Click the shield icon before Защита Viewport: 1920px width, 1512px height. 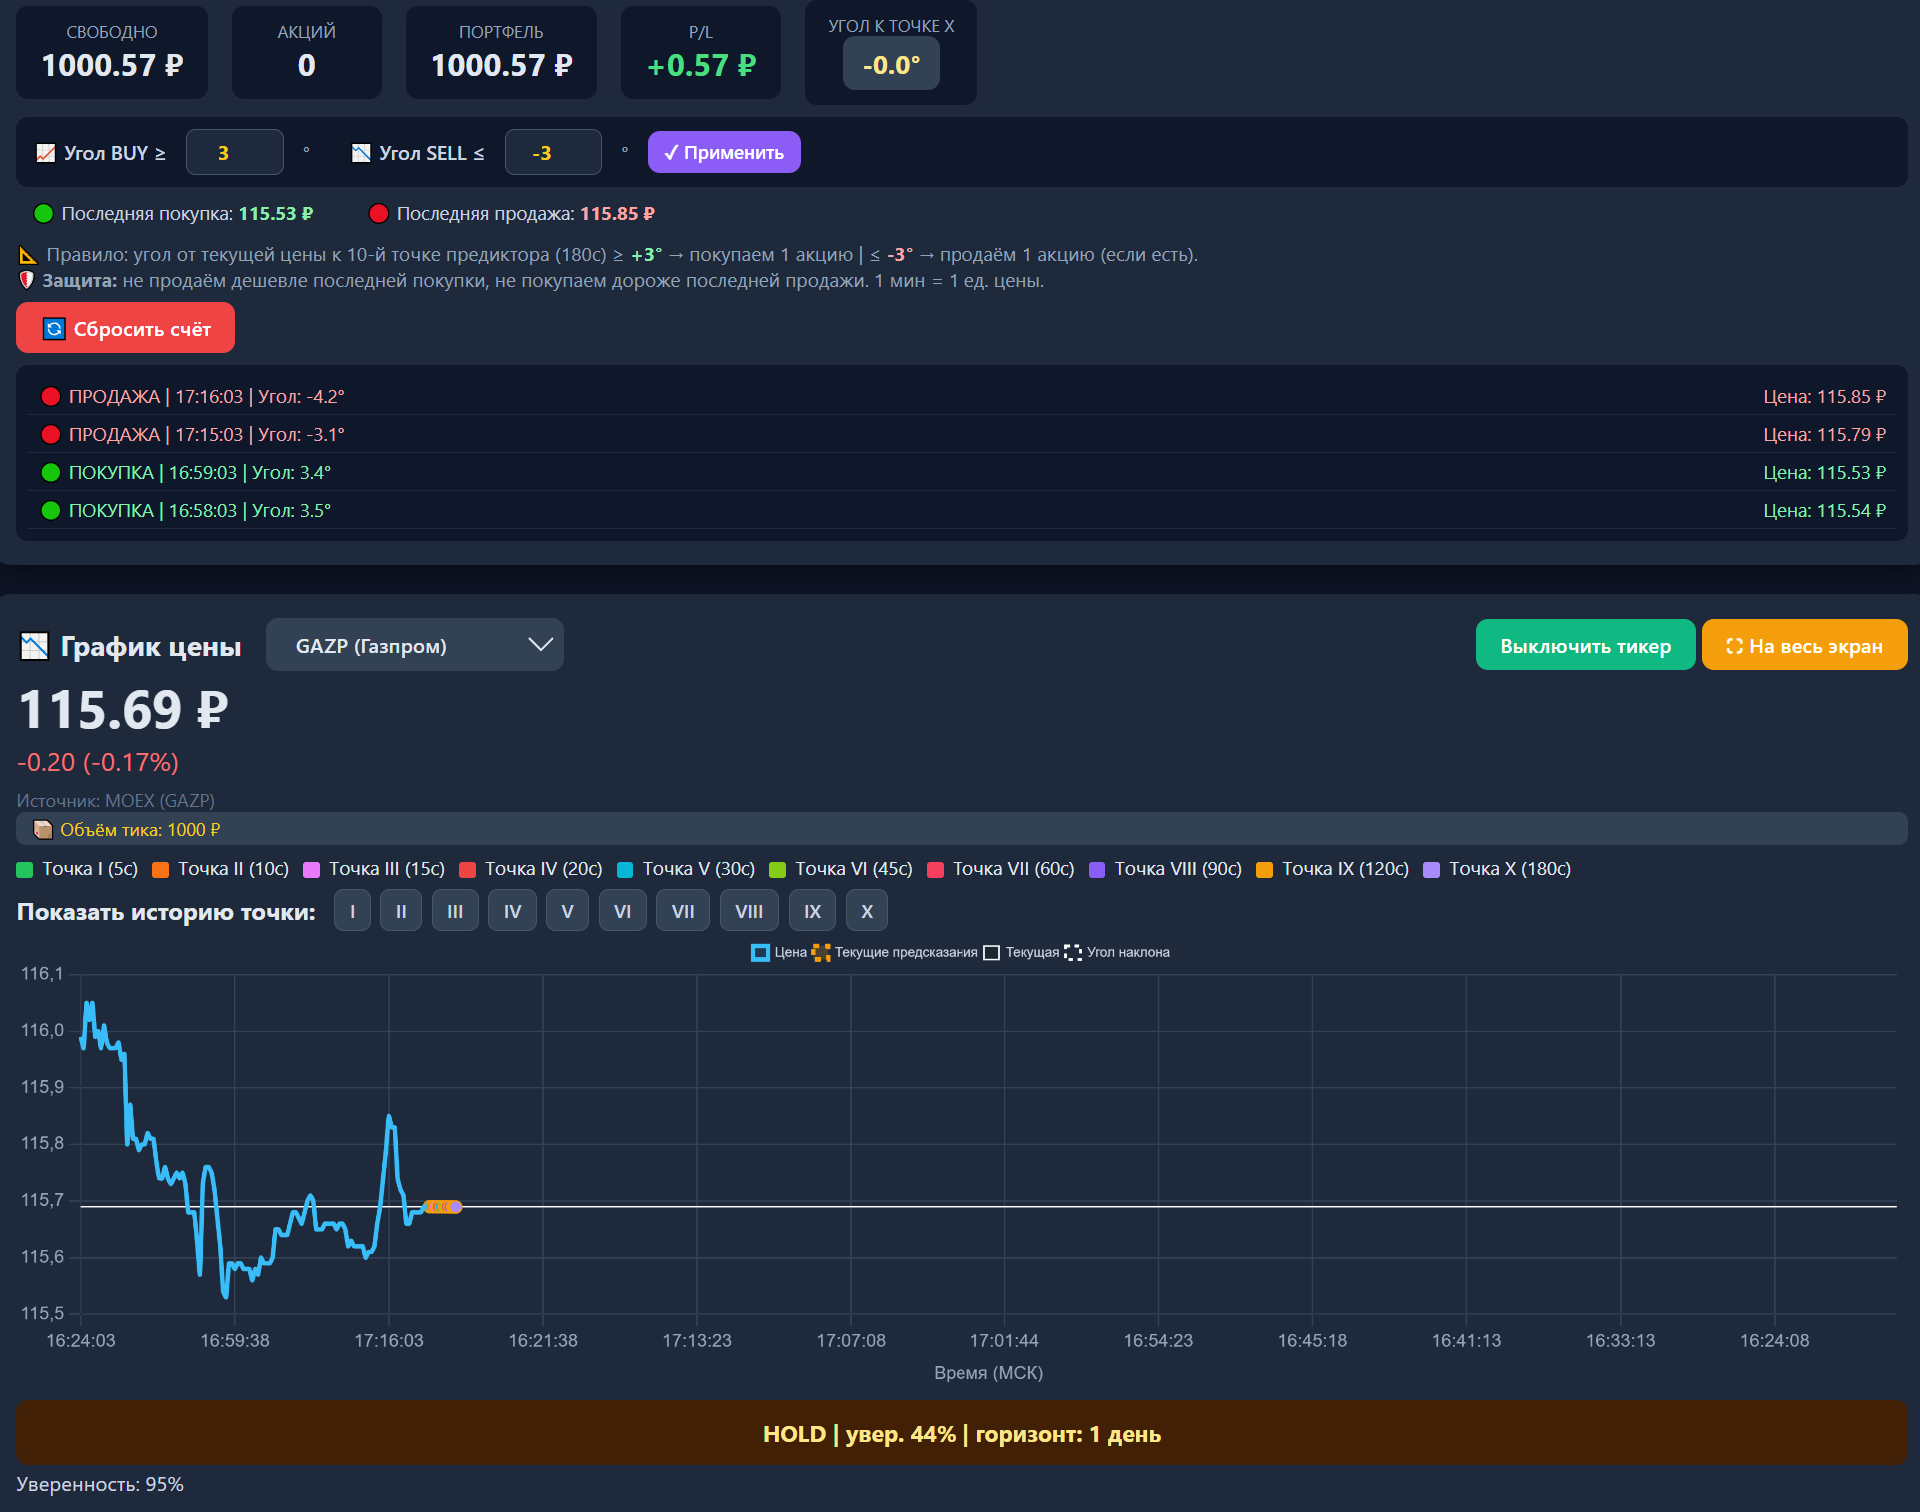(27, 281)
